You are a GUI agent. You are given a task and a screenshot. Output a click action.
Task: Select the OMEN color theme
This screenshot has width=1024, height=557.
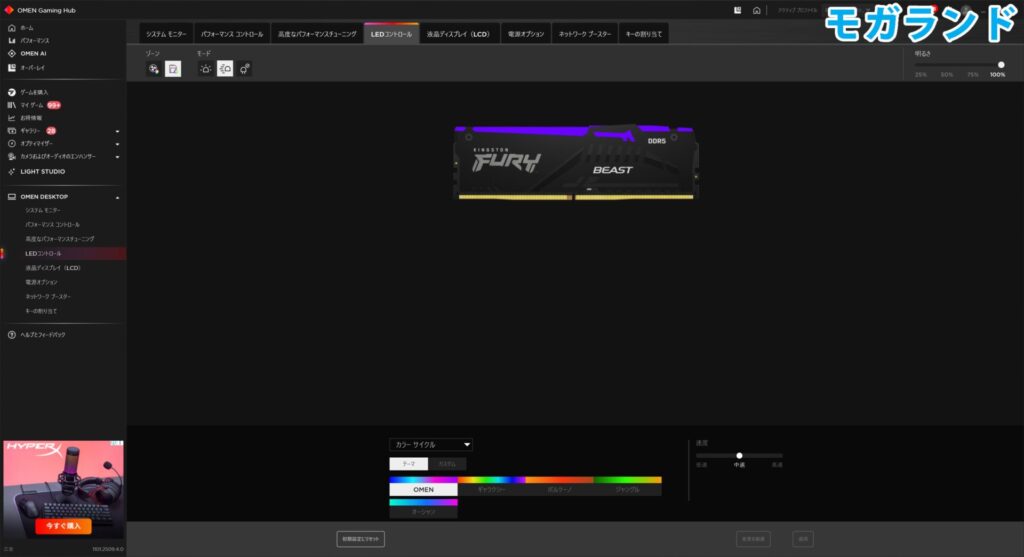tap(423, 490)
